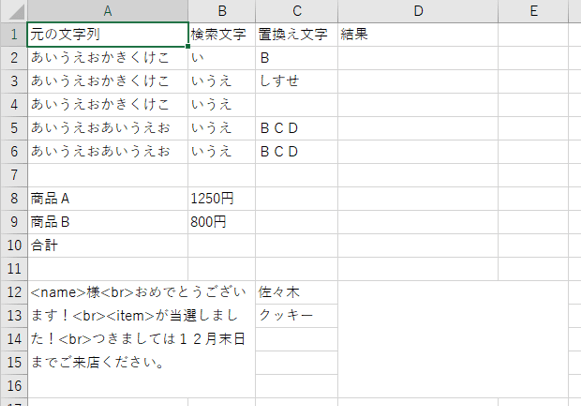Viewport: 581px width, 406px height.
Task: Click cell B8 '1250円'
Action: pos(222,199)
